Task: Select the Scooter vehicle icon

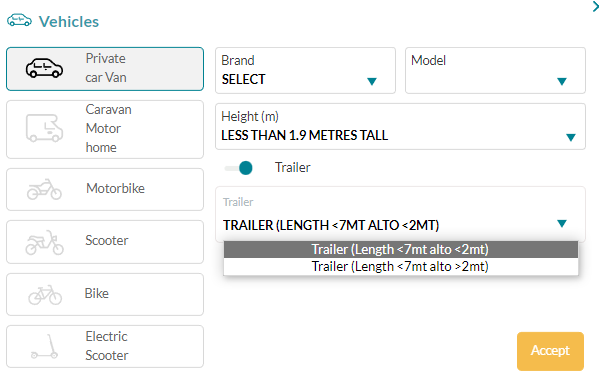Action: (44, 242)
